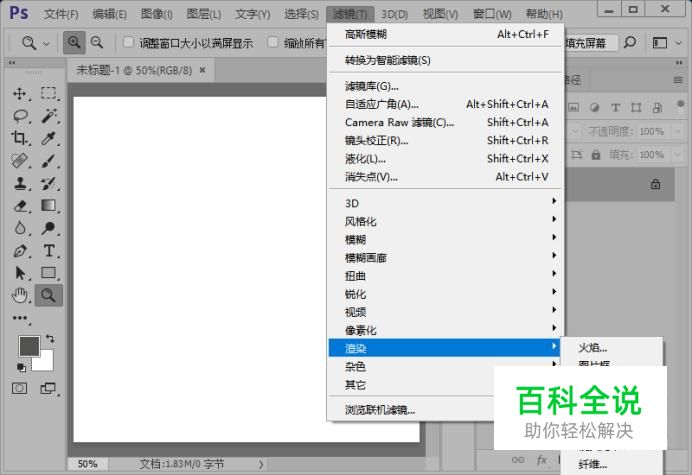
Task: Expand the 3D filter submenu
Action: click(x=446, y=203)
